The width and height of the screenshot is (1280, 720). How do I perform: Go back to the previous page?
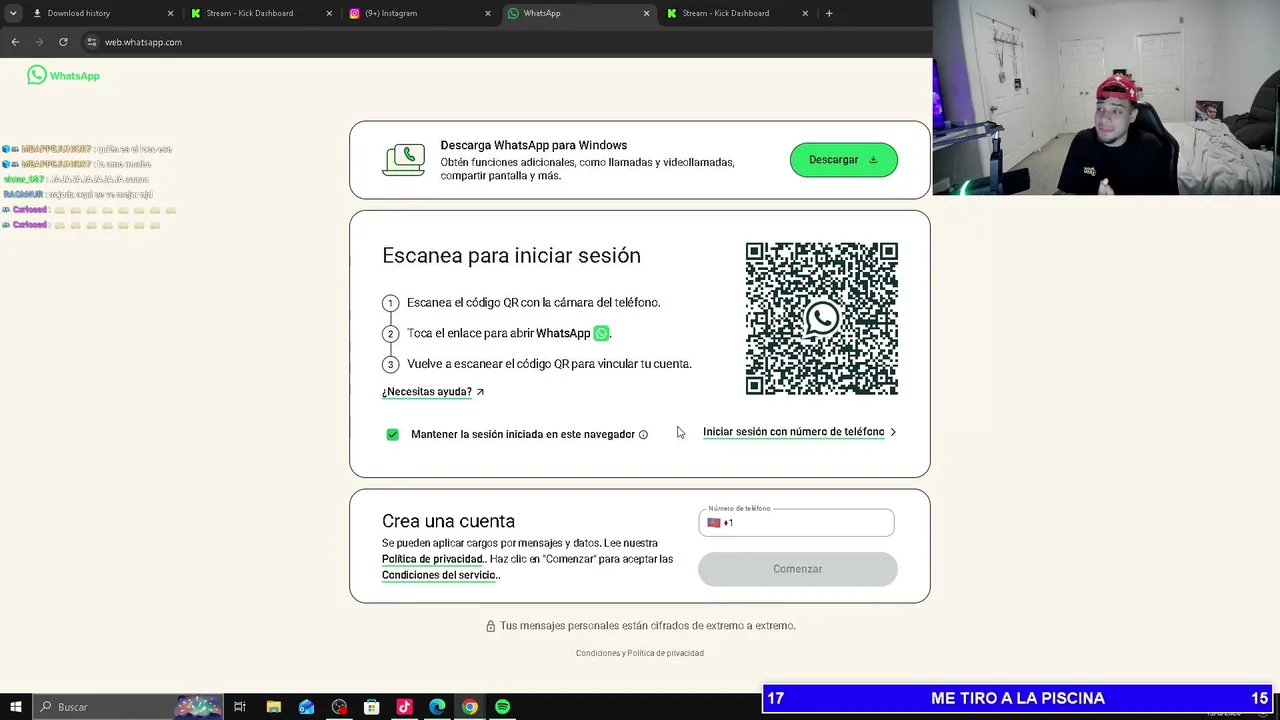coord(15,42)
